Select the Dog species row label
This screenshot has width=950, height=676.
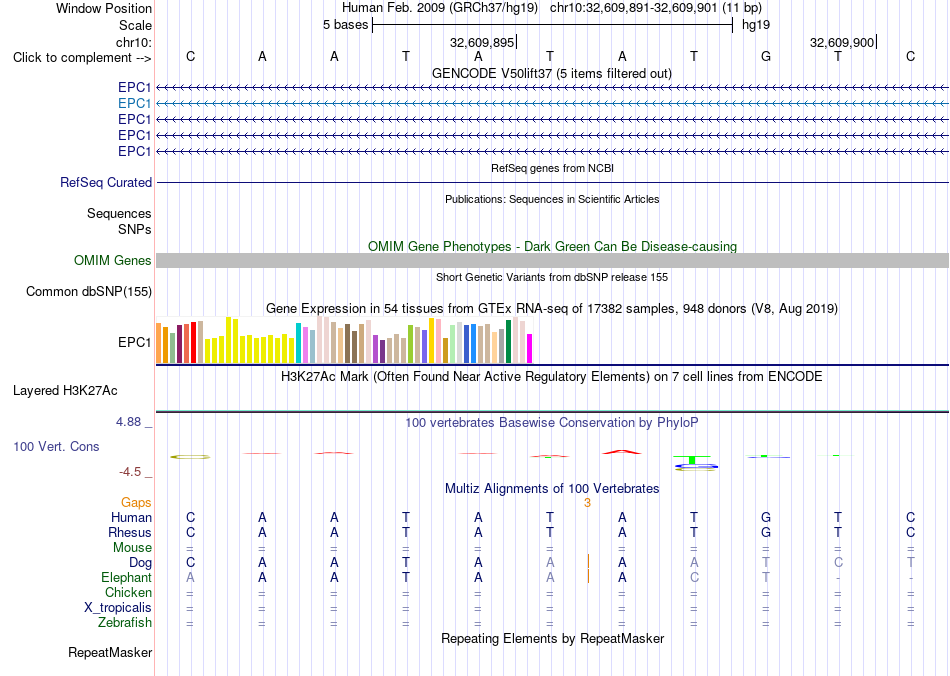140,563
